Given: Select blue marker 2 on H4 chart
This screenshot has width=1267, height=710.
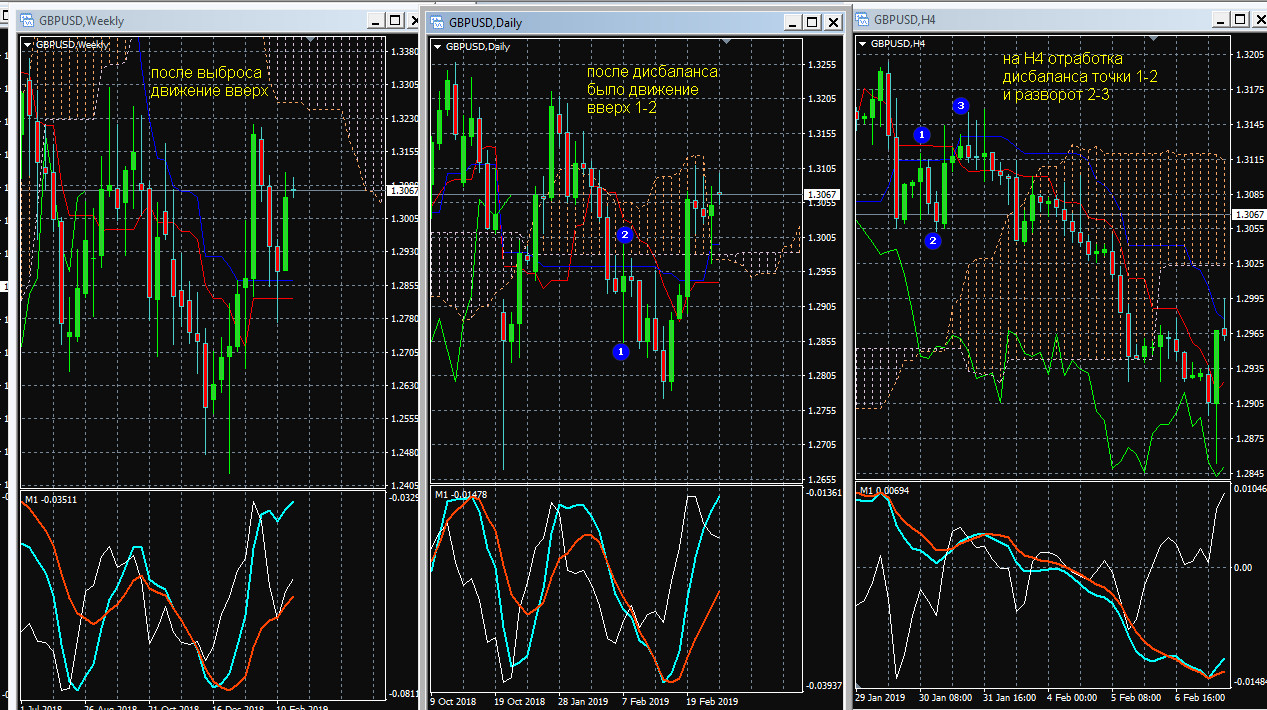Looking at the screenshot, I should 933,240.
